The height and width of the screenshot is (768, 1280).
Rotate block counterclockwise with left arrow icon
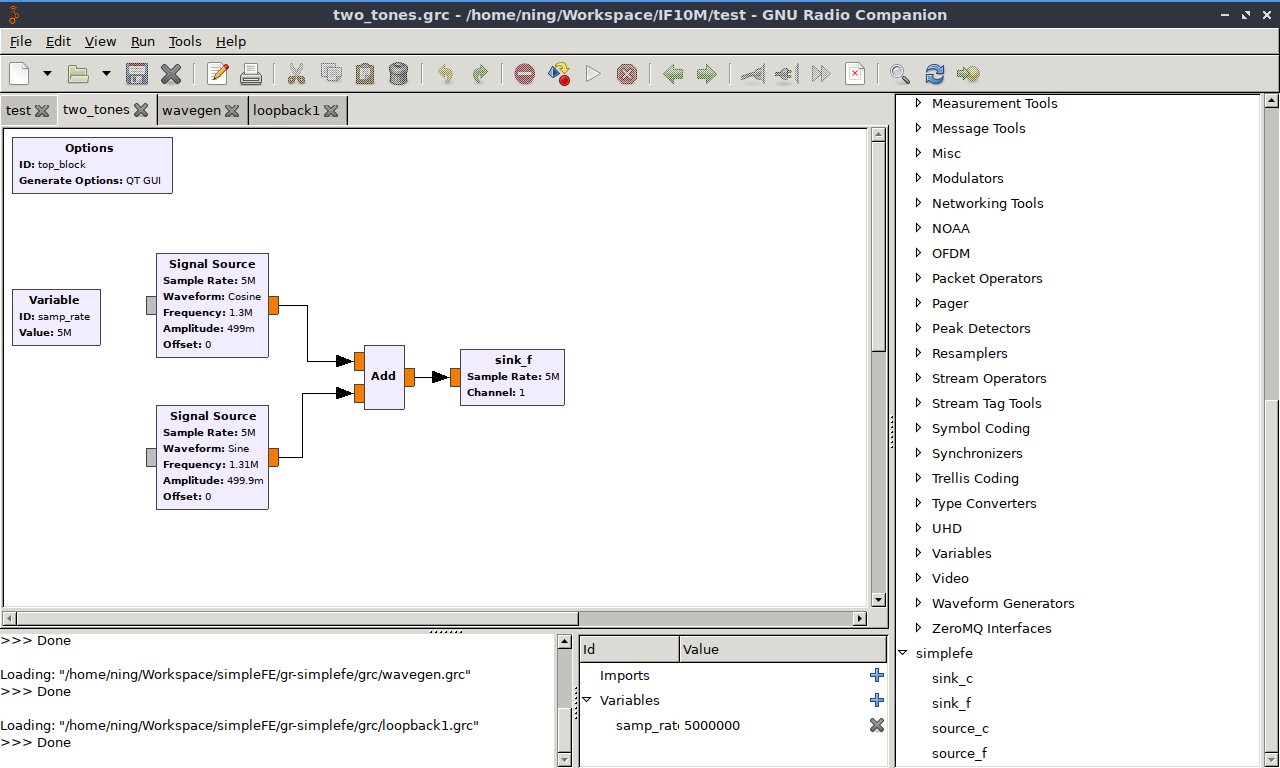click(x=673, y=73)
